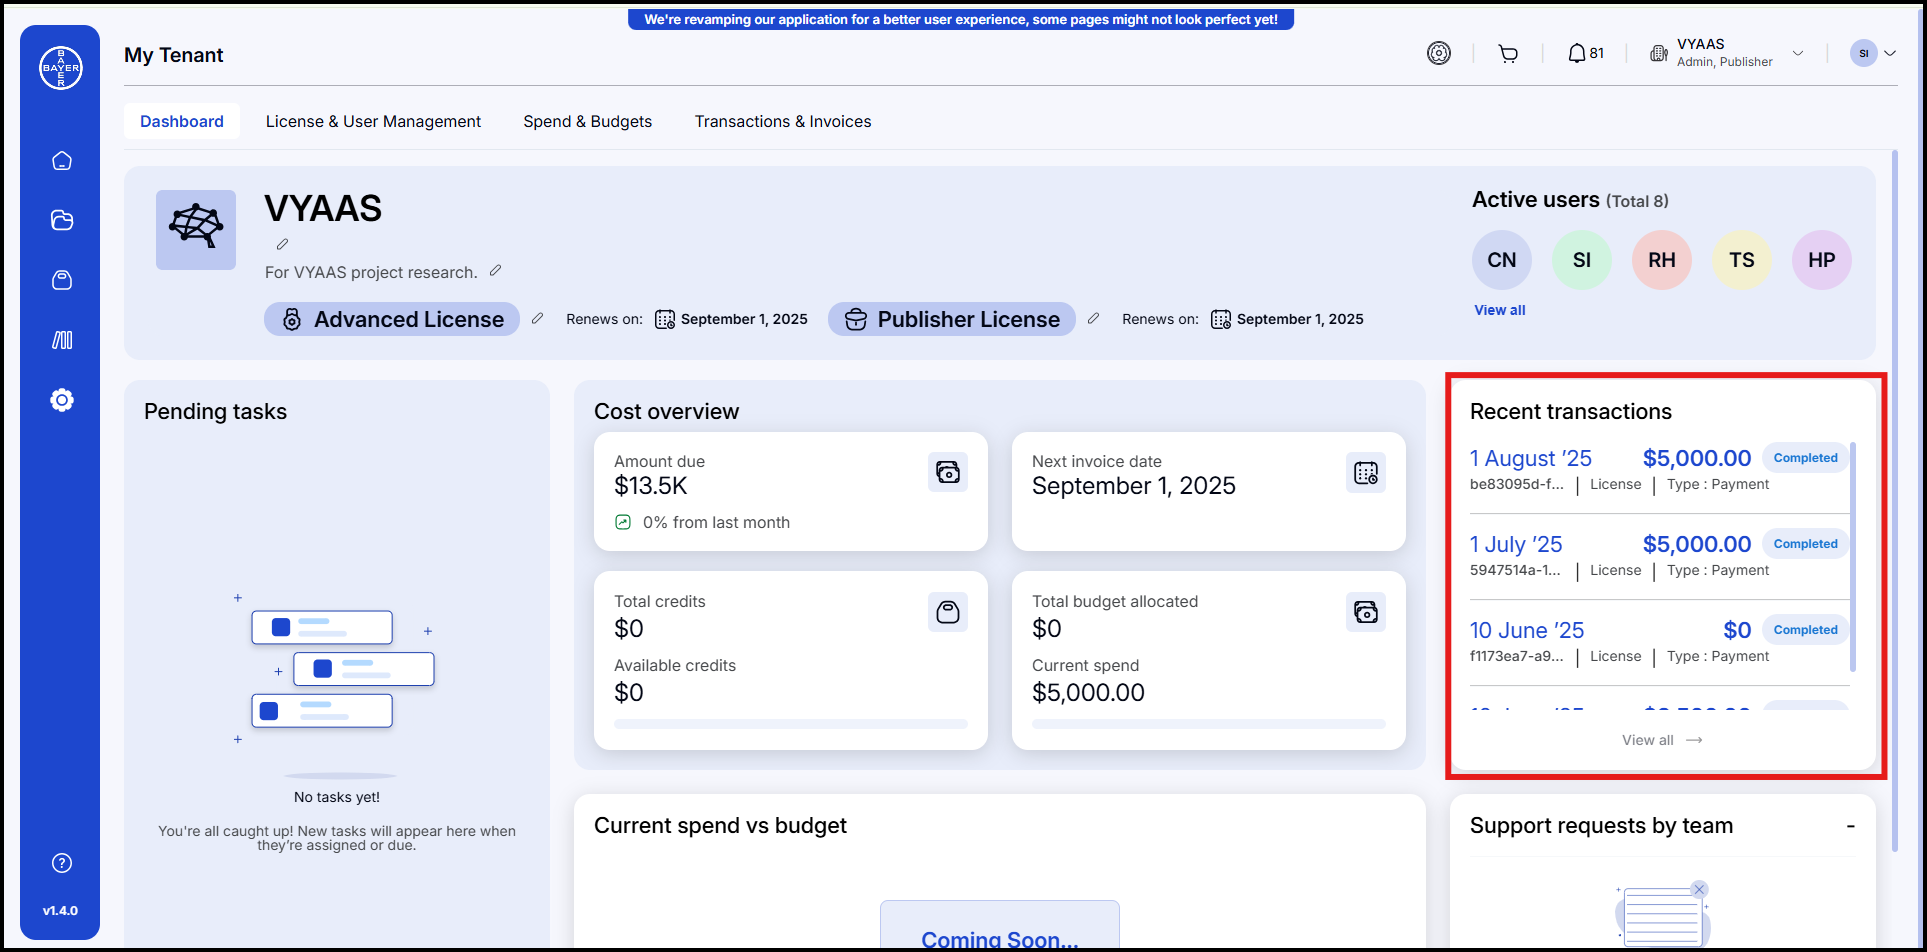Open the bag icon in sidebar
The width and height of the screenshot is (1927, 952).
point(62,280)
